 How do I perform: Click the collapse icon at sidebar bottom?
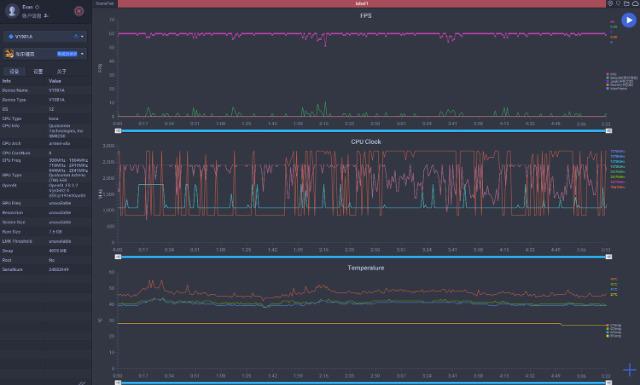[82, 383]
